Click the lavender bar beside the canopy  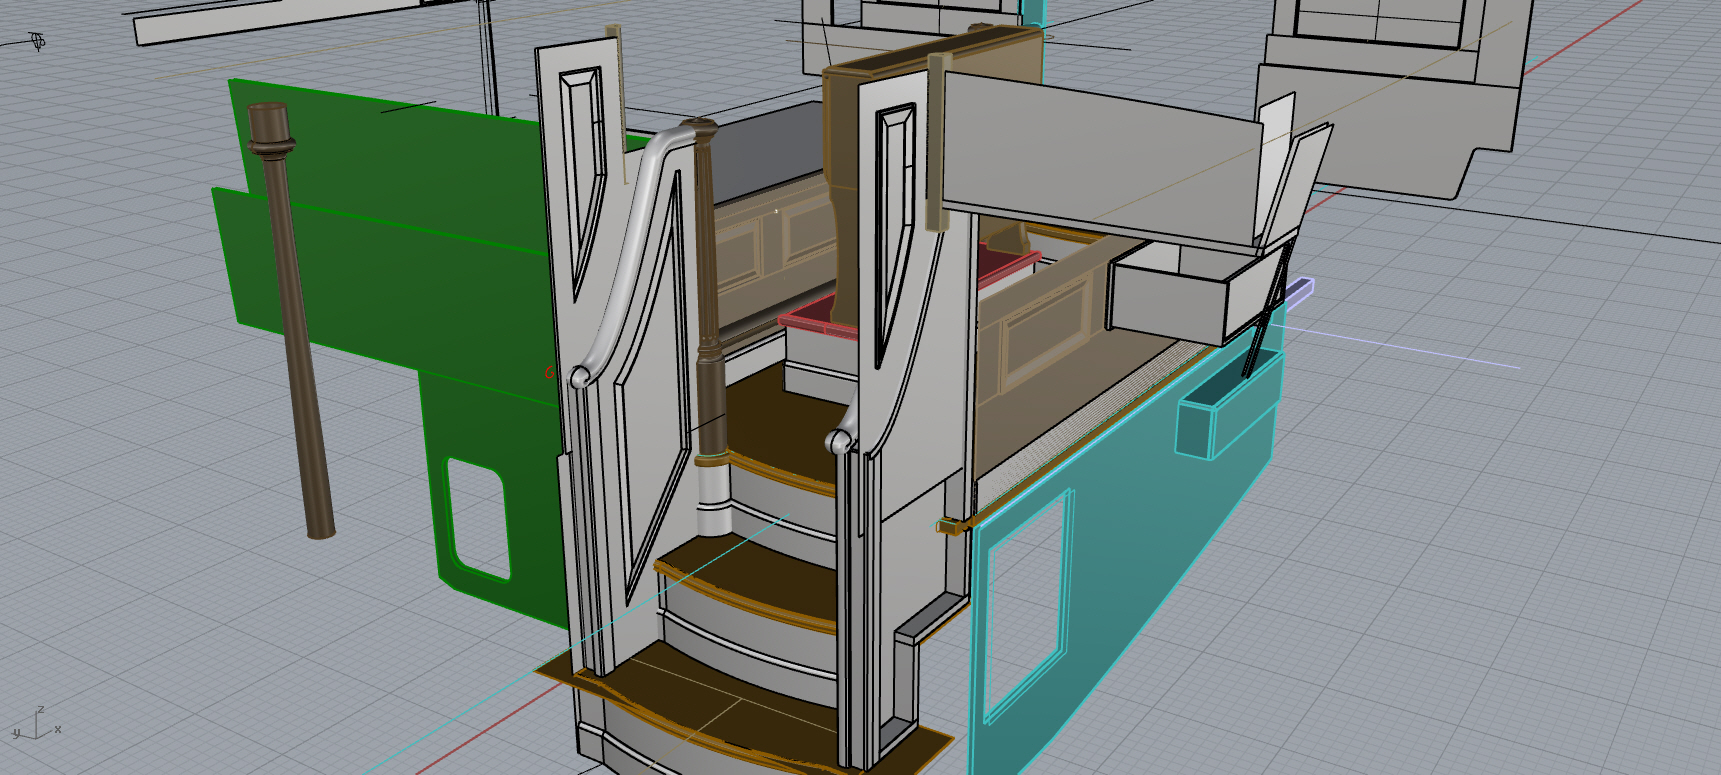click(1298, 291)
